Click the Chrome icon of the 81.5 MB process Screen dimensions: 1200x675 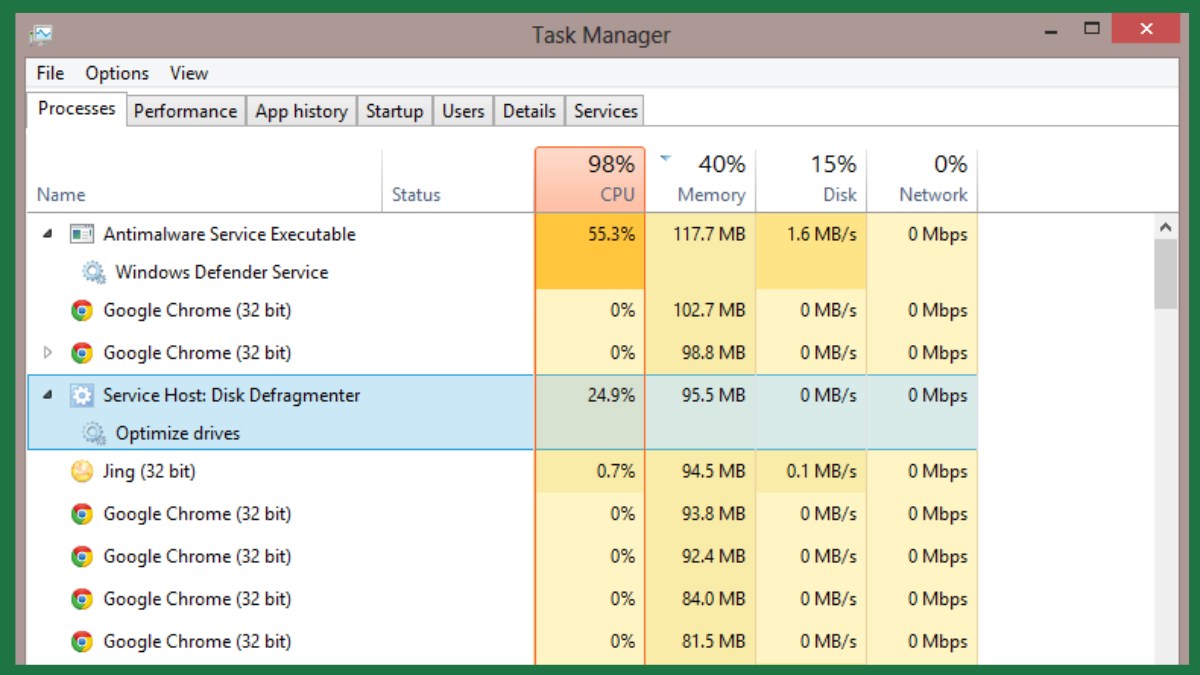pos(82,641)
